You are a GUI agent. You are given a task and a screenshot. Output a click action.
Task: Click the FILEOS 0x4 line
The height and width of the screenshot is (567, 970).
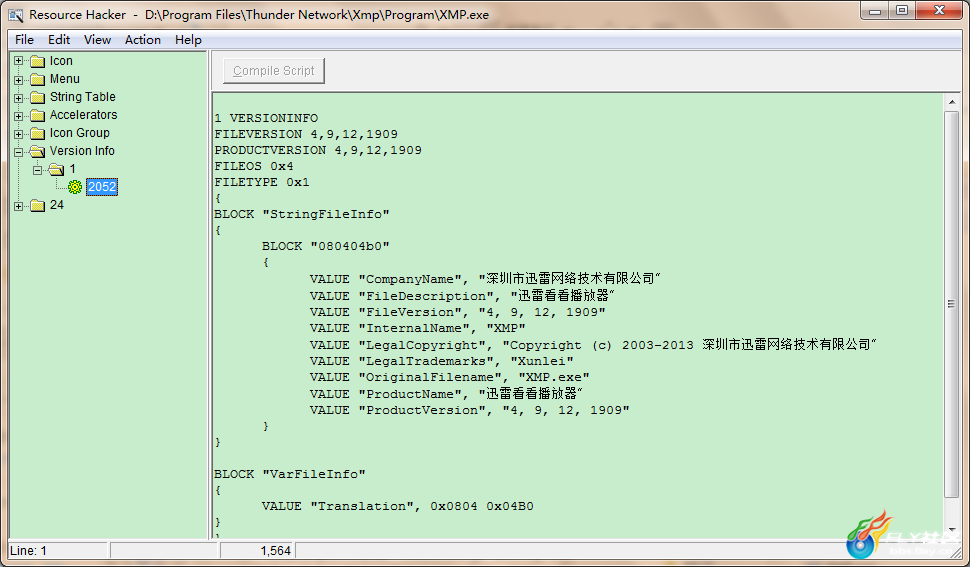click(x=254, y=166)
